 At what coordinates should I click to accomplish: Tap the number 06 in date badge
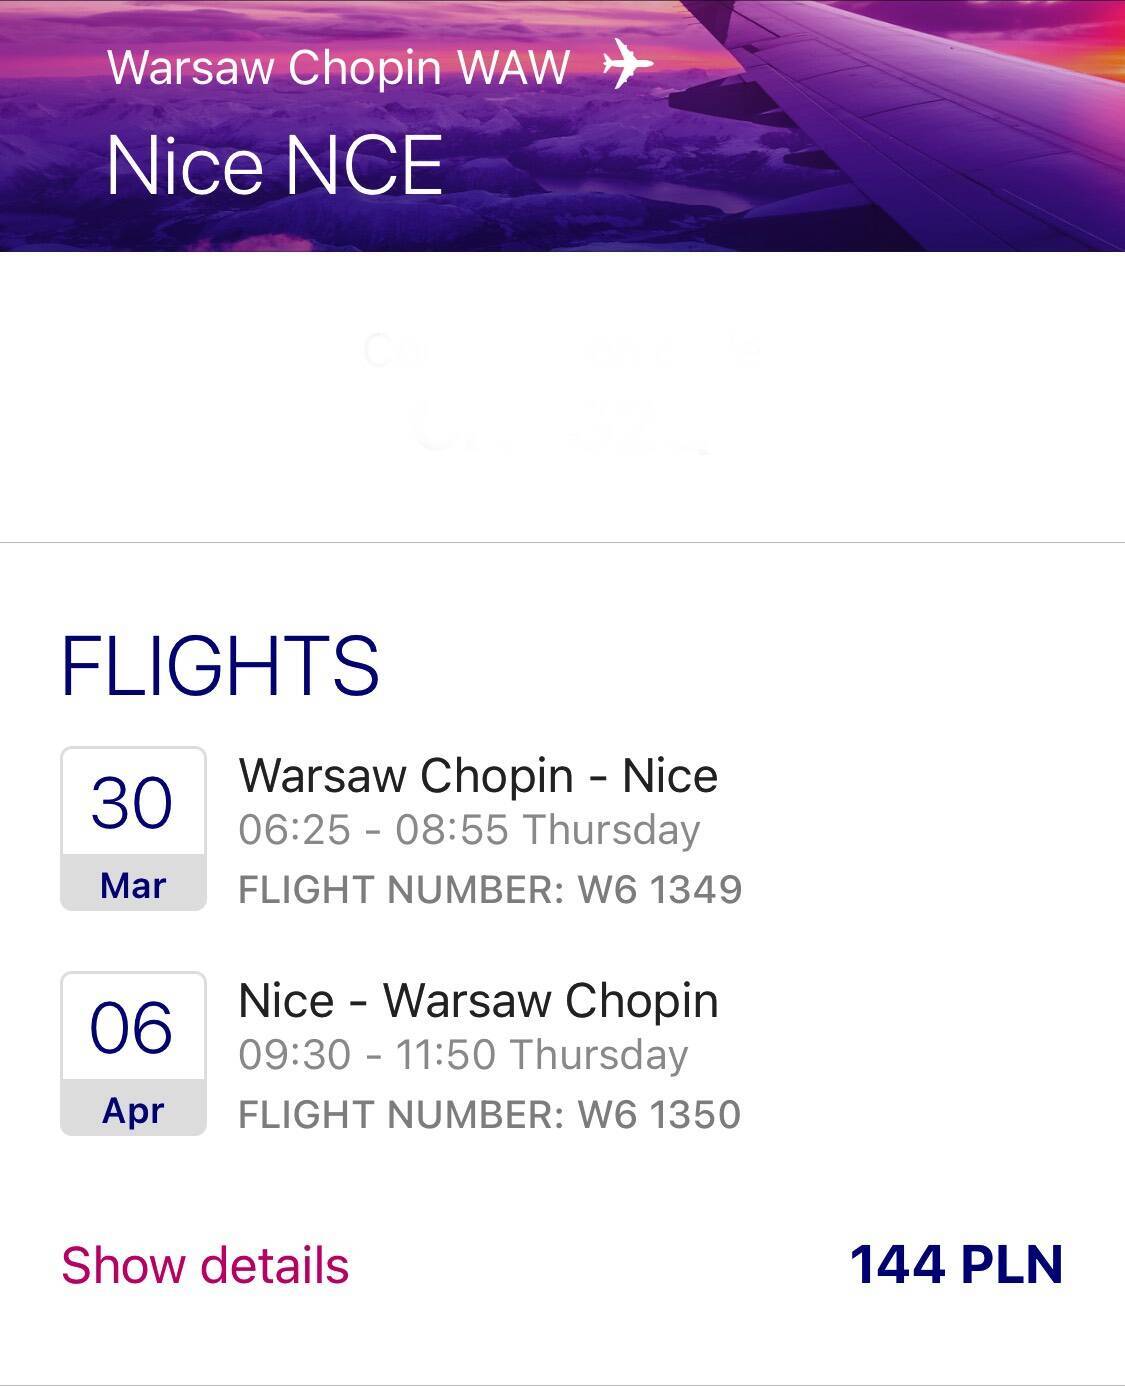pyautogui.click(x=132, y=1028)
